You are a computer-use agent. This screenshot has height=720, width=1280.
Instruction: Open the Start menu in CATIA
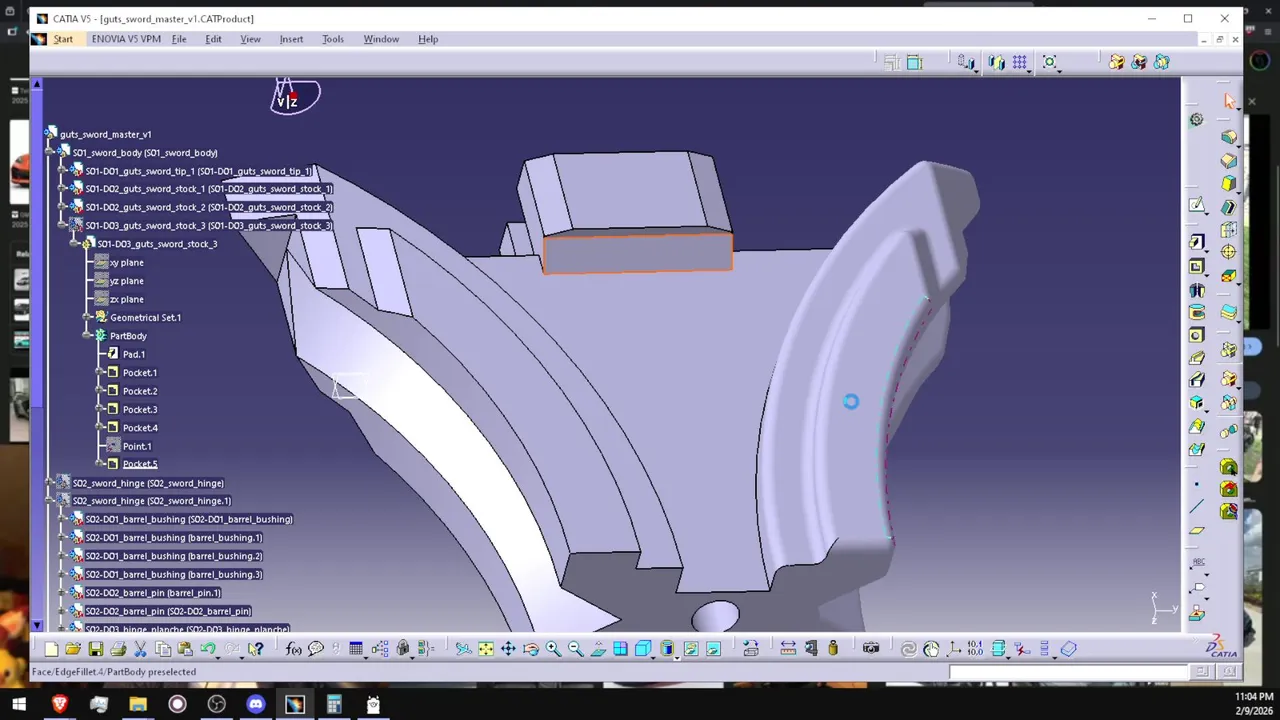point(63,39)
